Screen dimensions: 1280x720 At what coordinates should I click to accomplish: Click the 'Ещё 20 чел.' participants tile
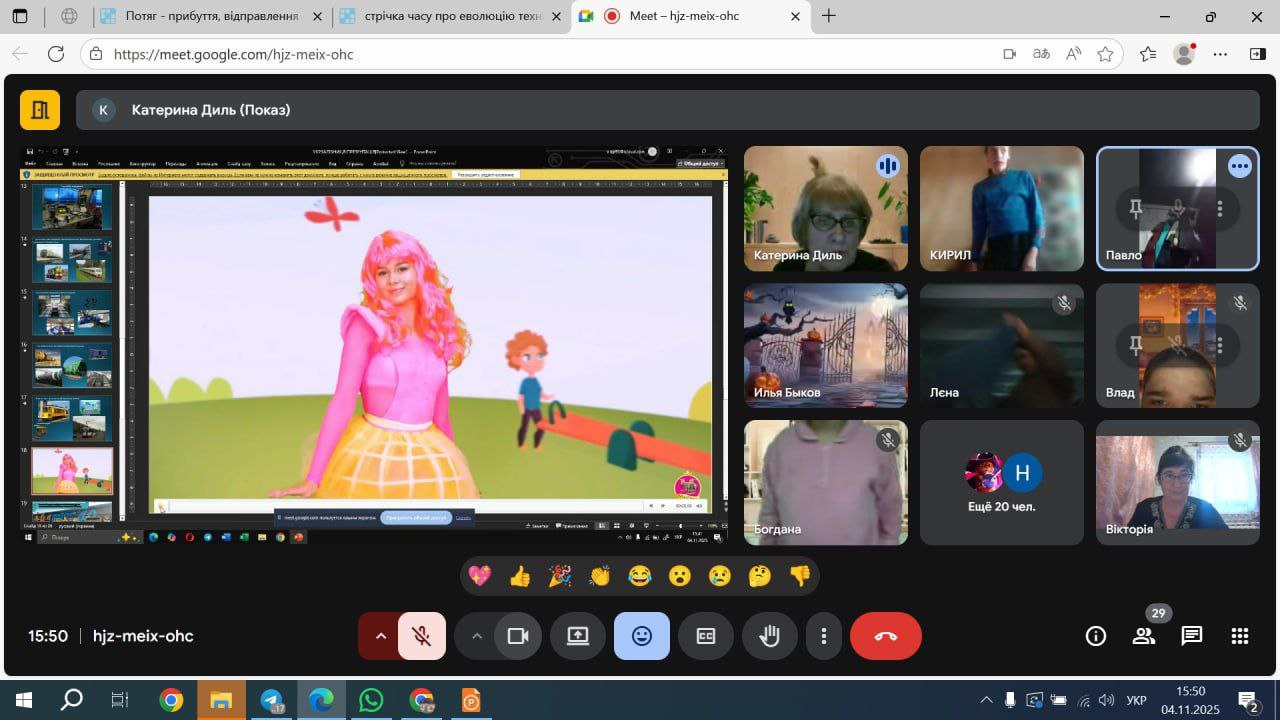click(1002, 482)
